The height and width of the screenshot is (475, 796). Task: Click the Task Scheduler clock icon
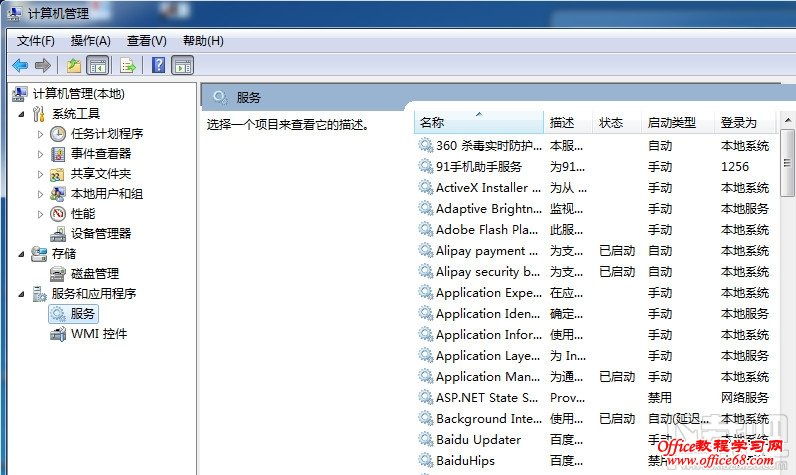(x=58, y=134)
